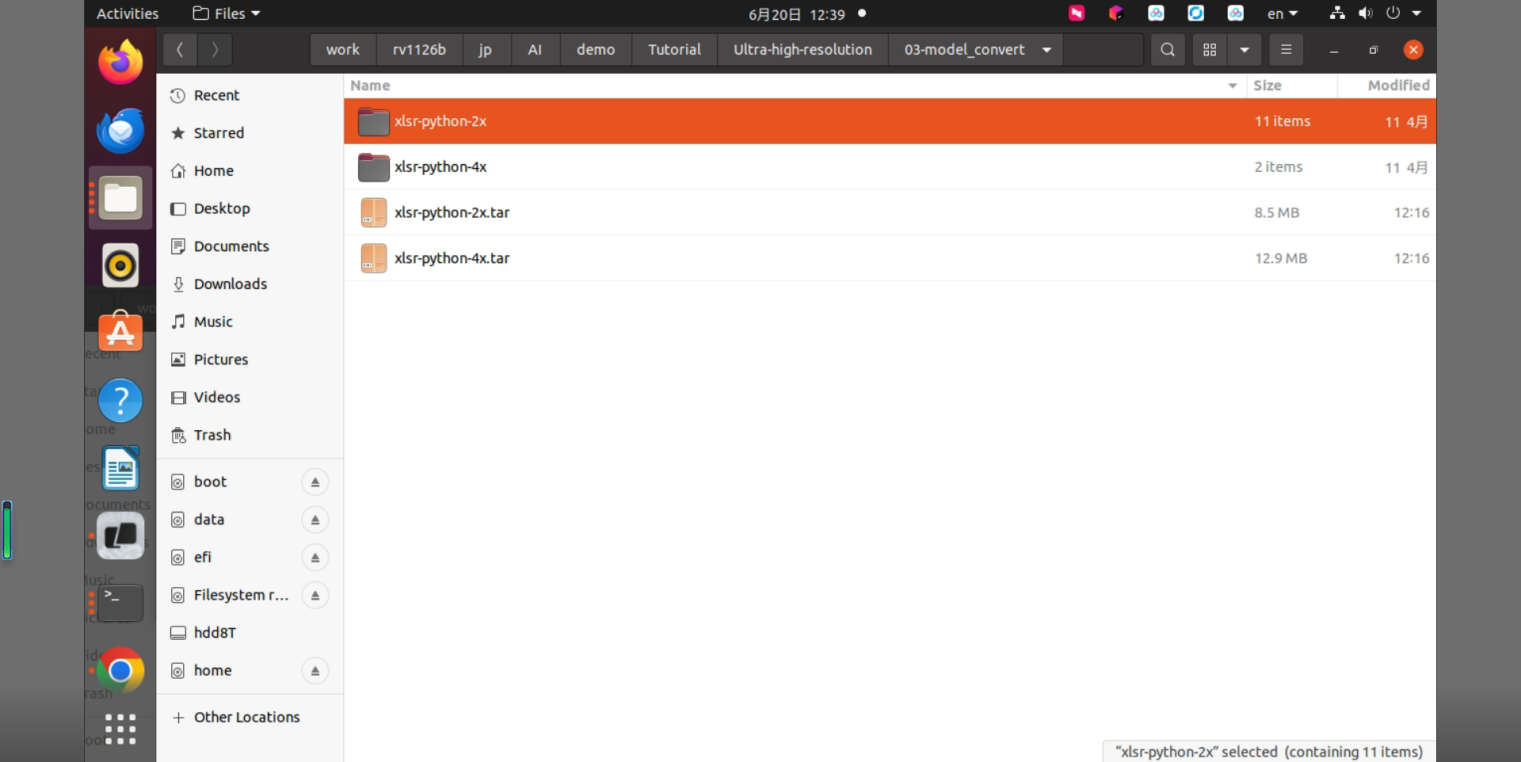
Task: Go forward with the right arrow
Action: [x=215, y=50]
